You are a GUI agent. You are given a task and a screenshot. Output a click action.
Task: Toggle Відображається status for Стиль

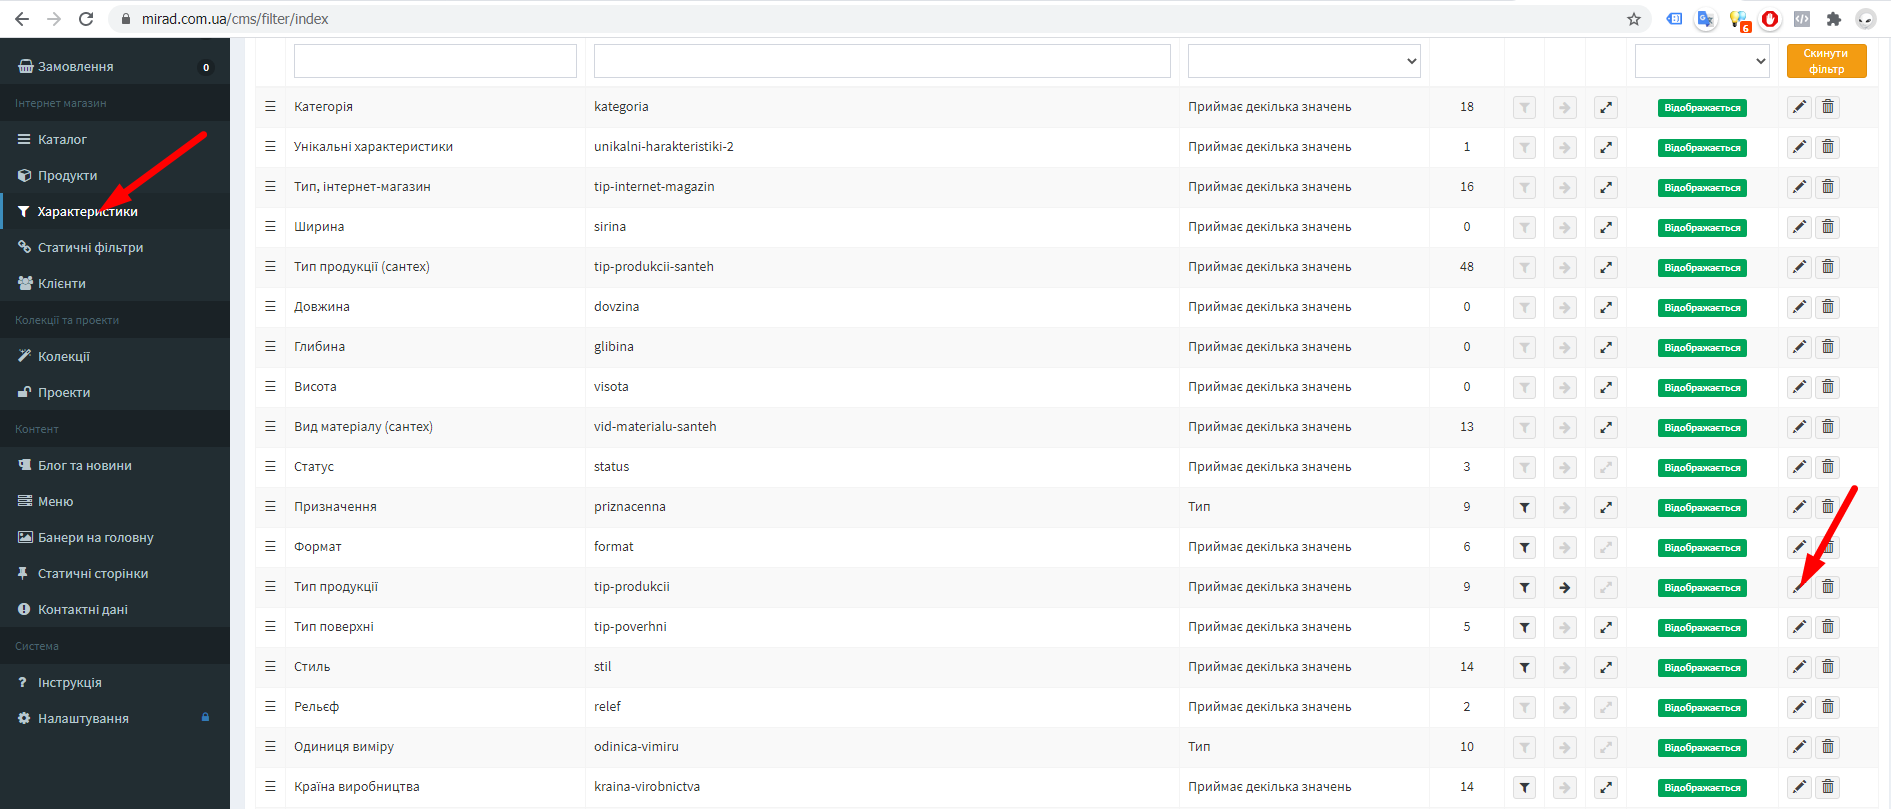click(x=1702, y=668)
